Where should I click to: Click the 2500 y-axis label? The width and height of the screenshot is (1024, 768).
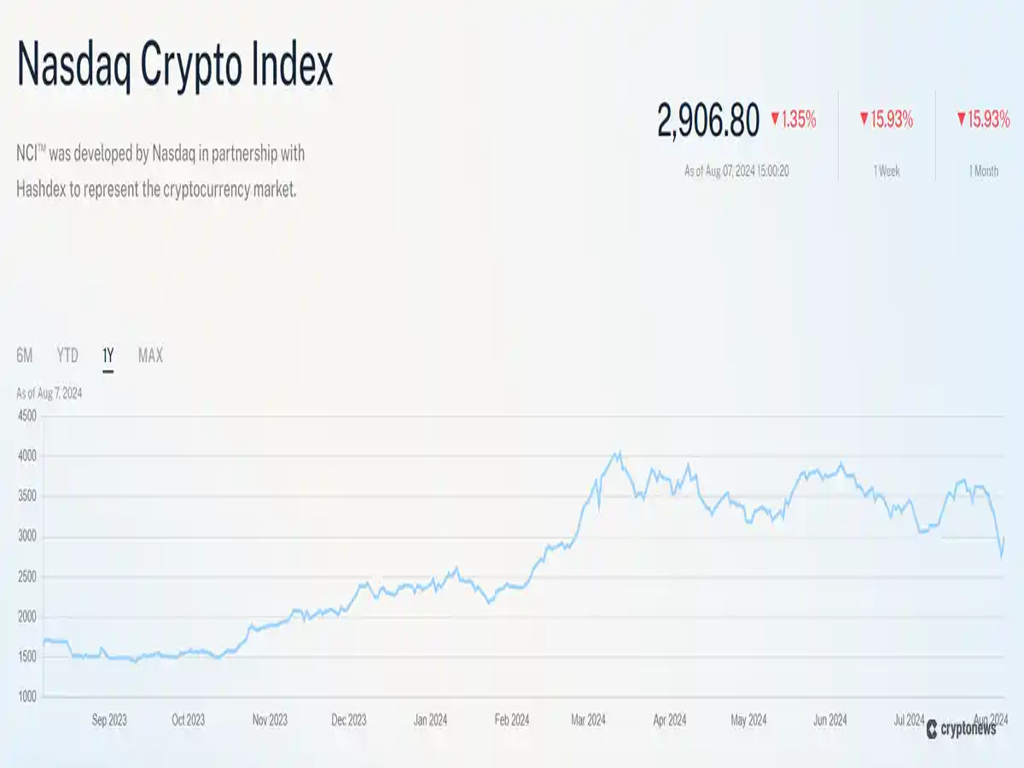coord(26,577)
